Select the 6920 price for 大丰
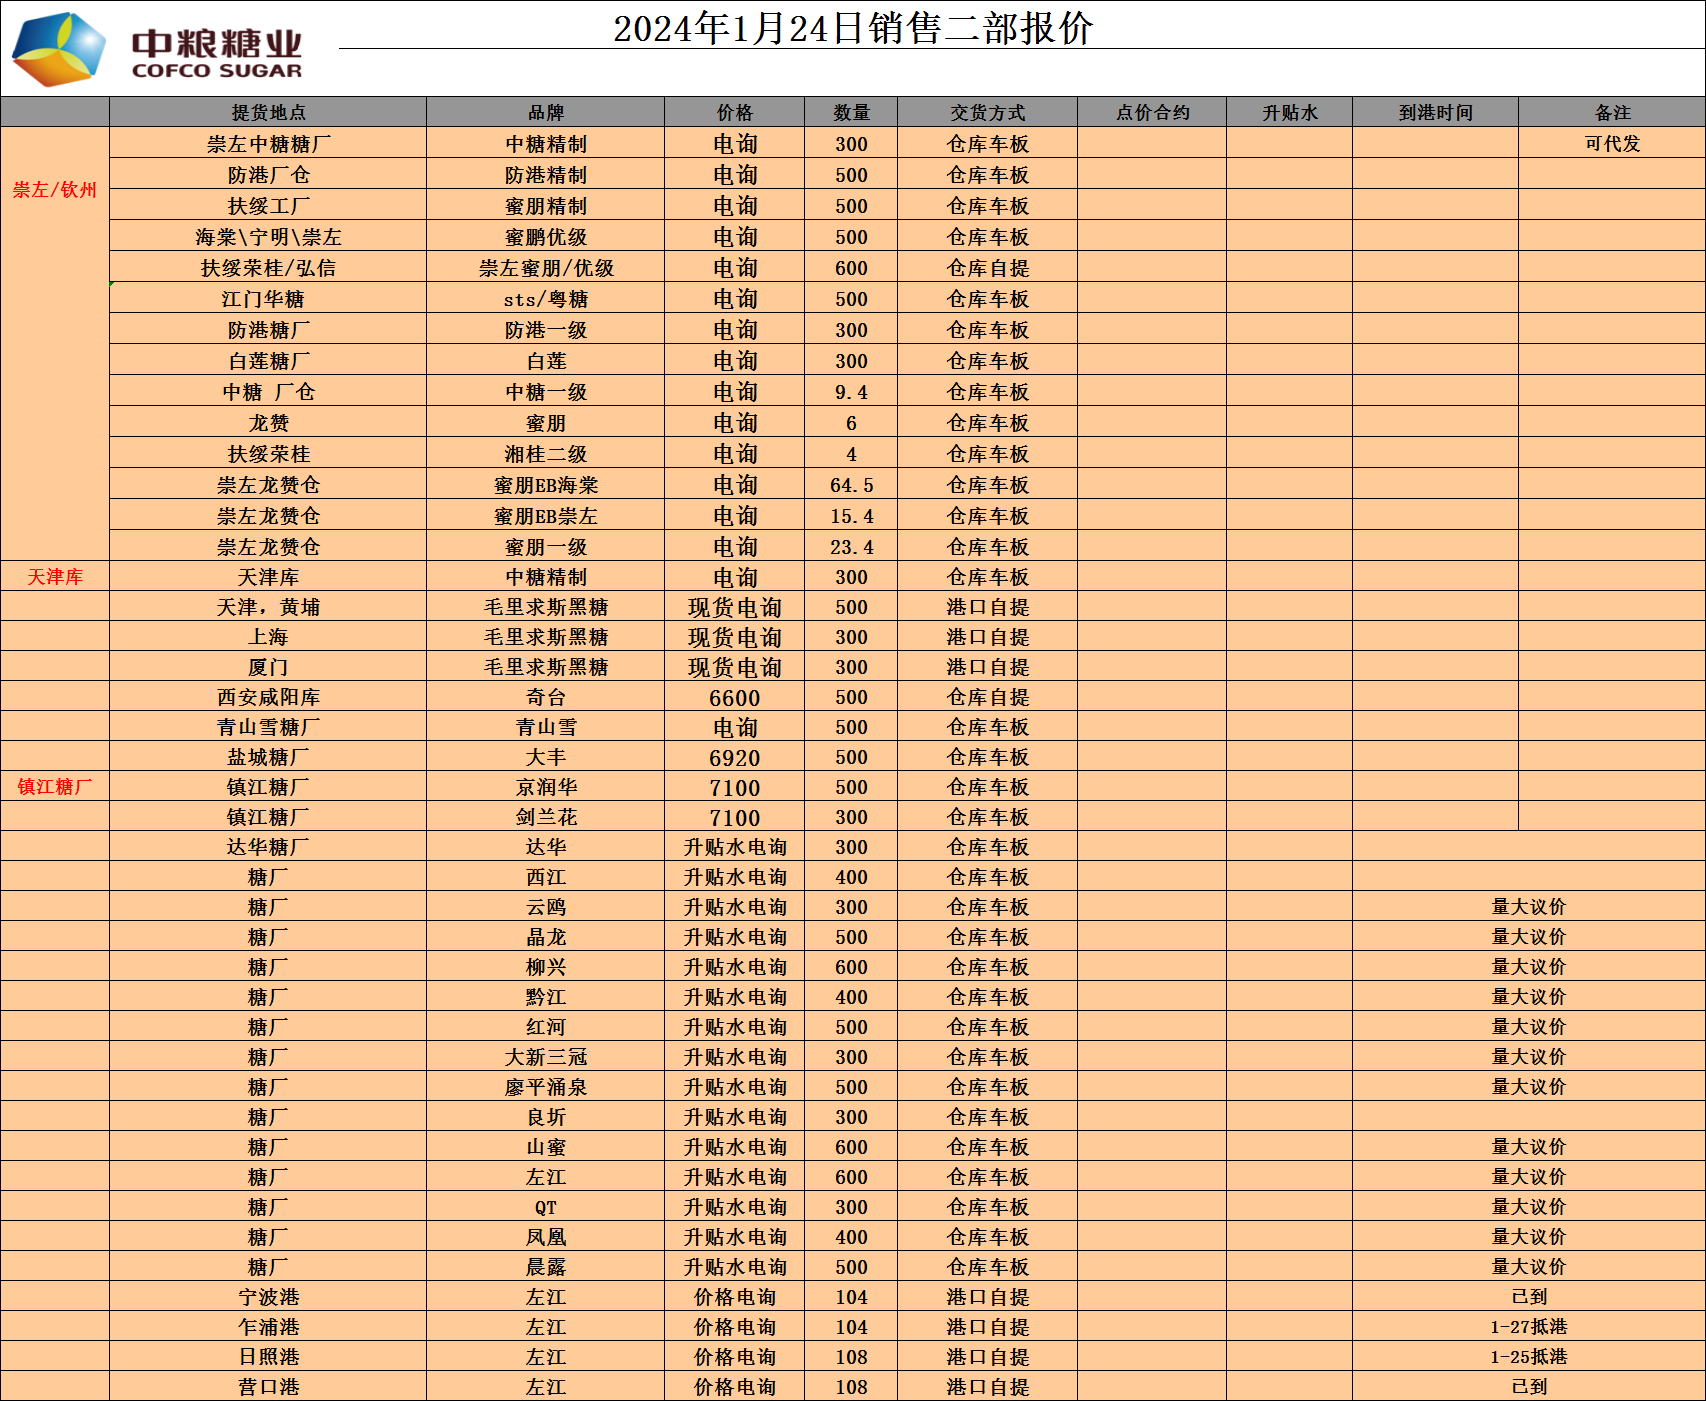Viewport: 1706px width, 1401px height. coord(734,757)
